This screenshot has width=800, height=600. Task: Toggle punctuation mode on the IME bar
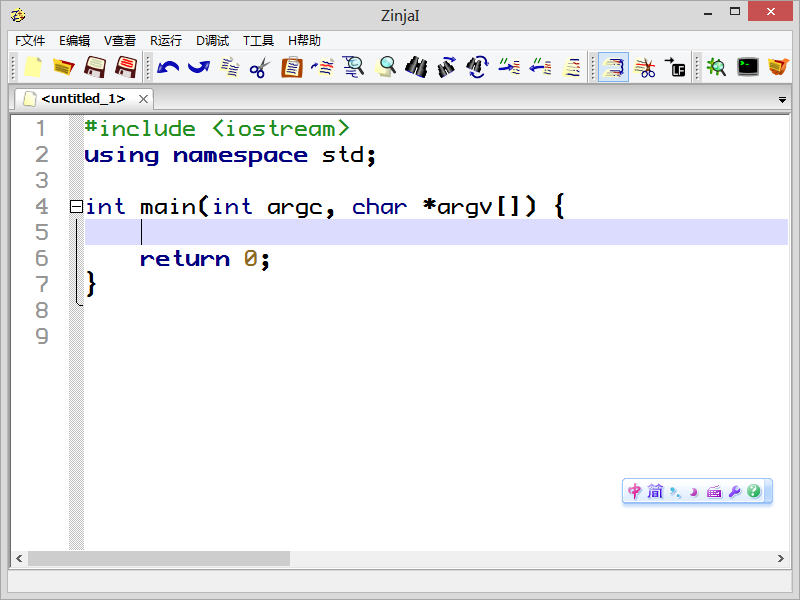675,492
